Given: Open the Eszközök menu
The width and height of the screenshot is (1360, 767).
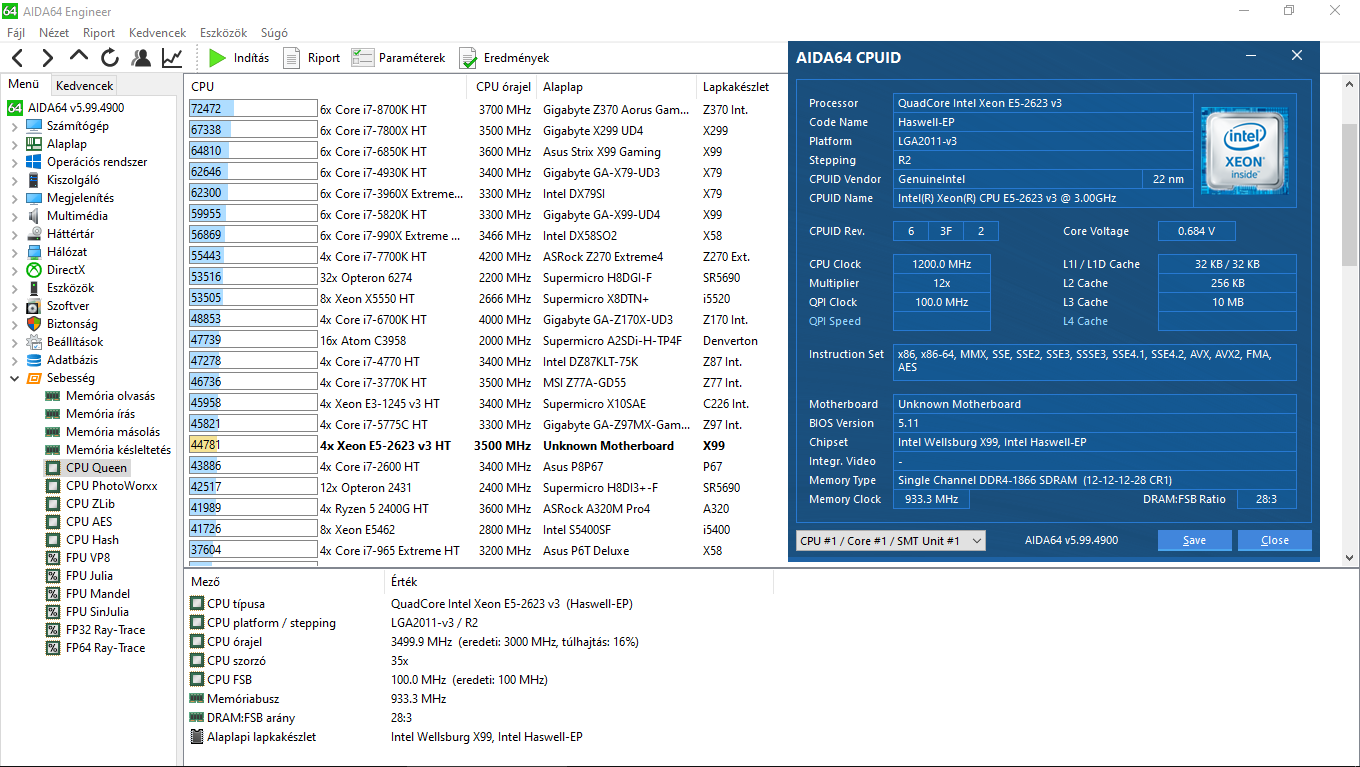Looking at the screenshot, I should tap(225, 33).
